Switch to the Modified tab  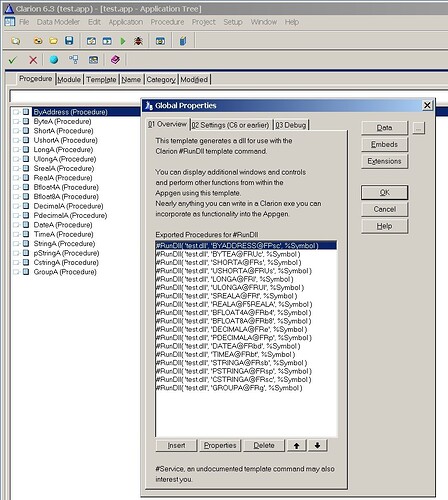(194, 80)
